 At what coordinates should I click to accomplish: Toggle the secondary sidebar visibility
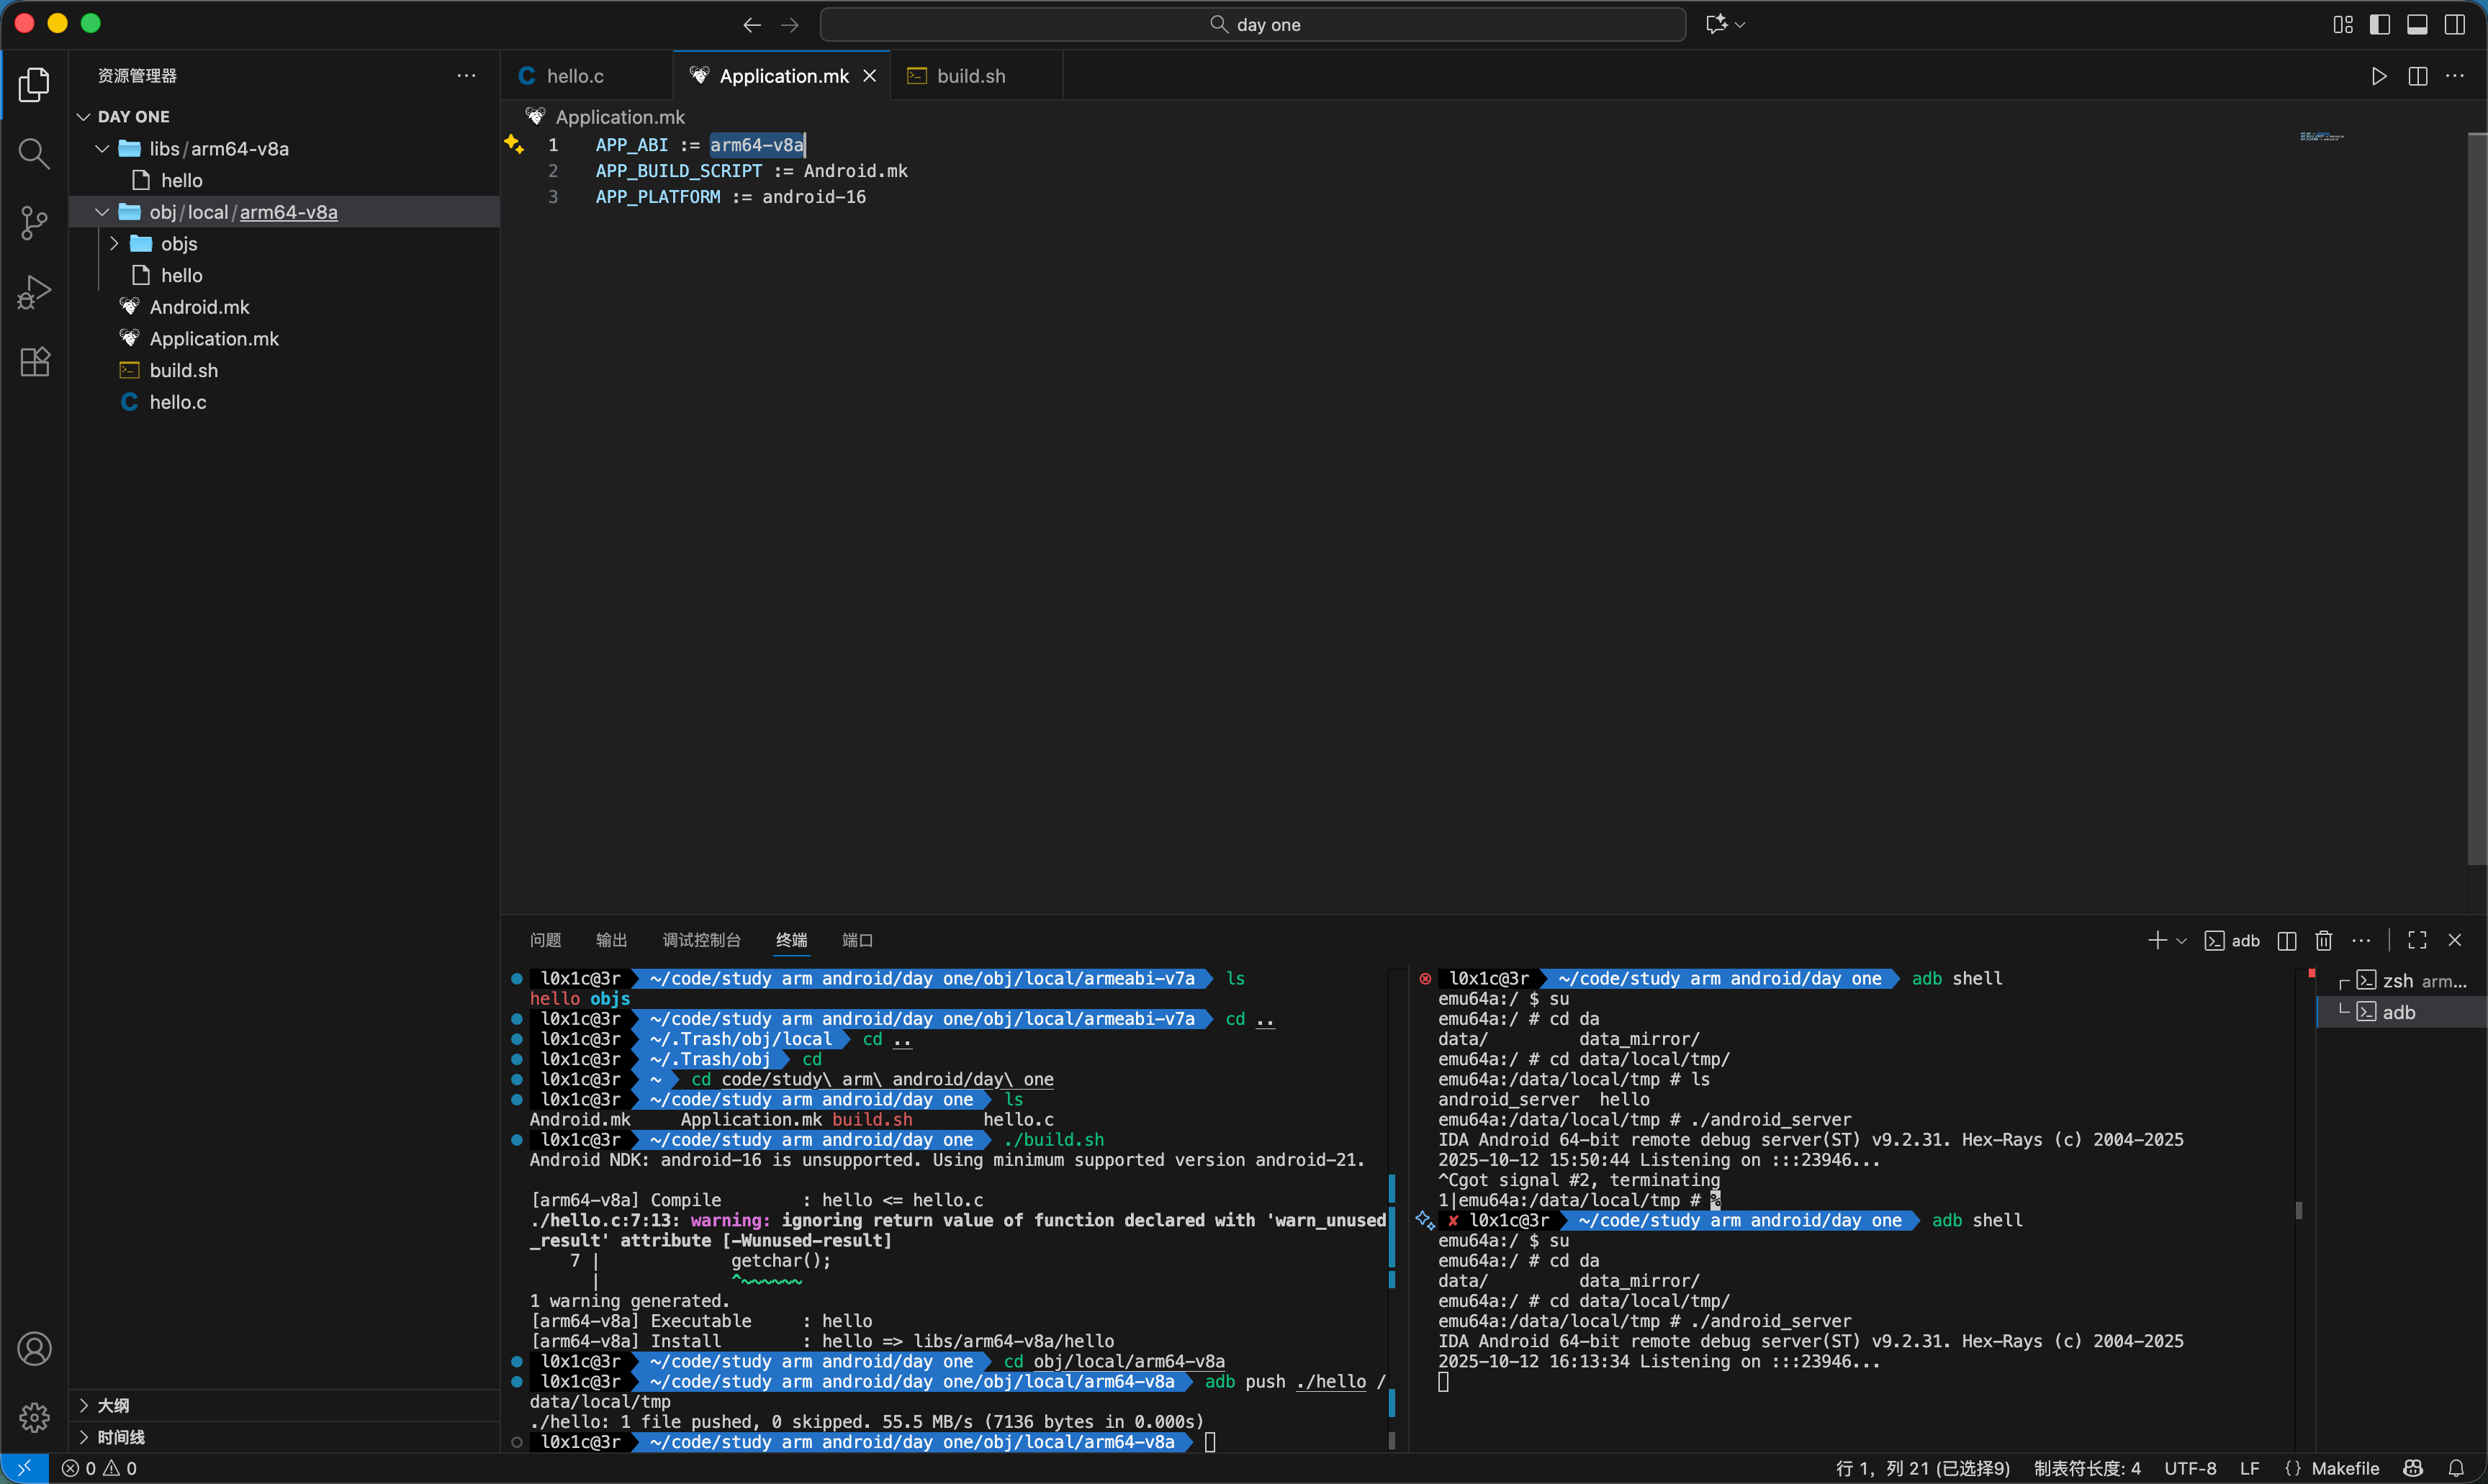pos(2454,24)
